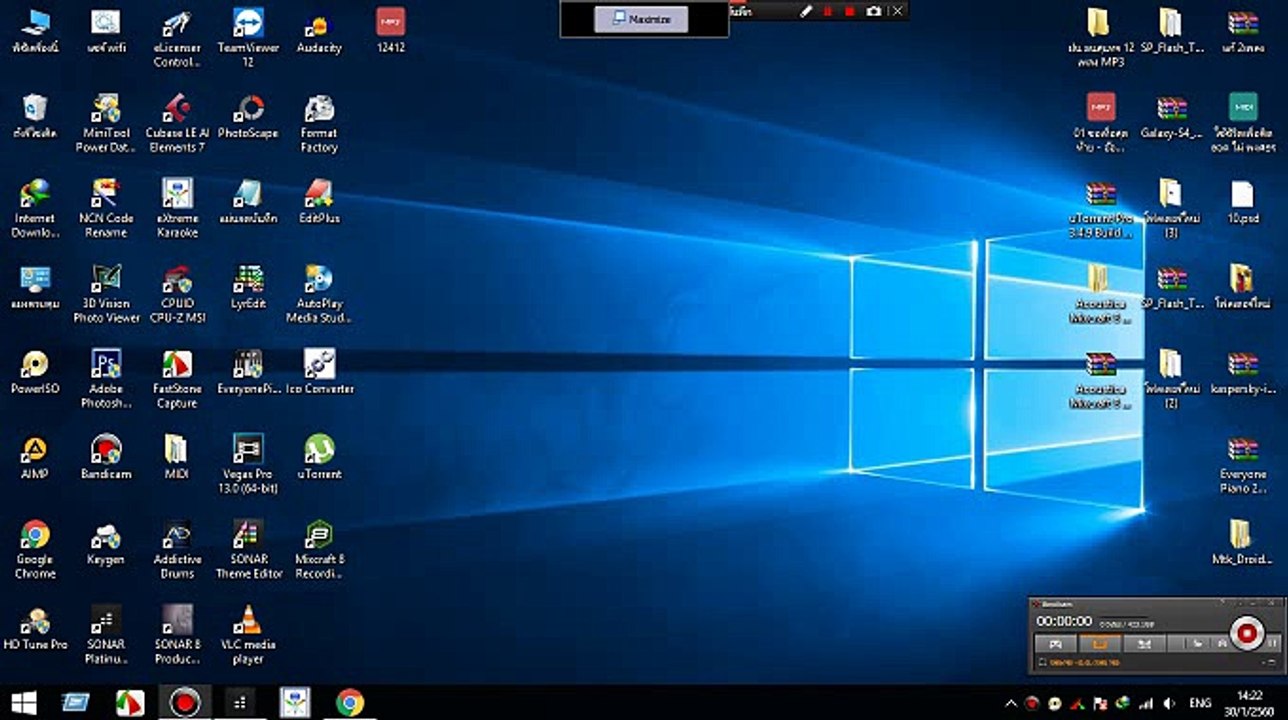Open the Audacity desktop icon
Viewport: 1288px width, 720px height.
pyautogui.click(x=319, y=31)
